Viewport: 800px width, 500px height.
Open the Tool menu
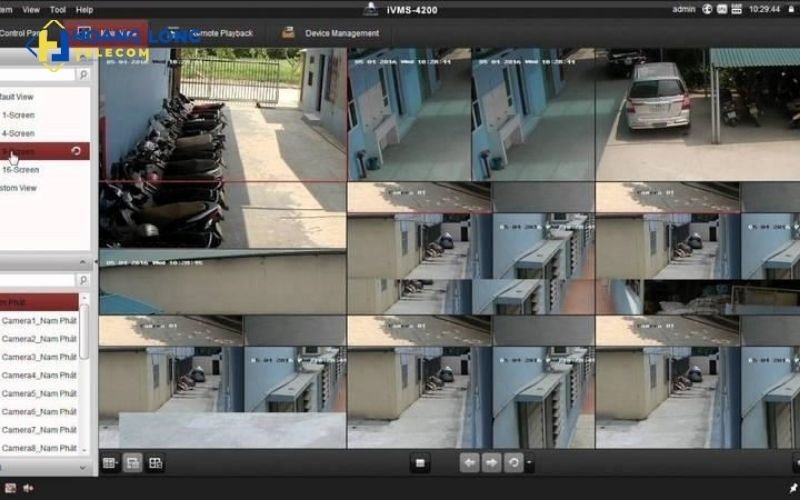(x=58, y=10)
